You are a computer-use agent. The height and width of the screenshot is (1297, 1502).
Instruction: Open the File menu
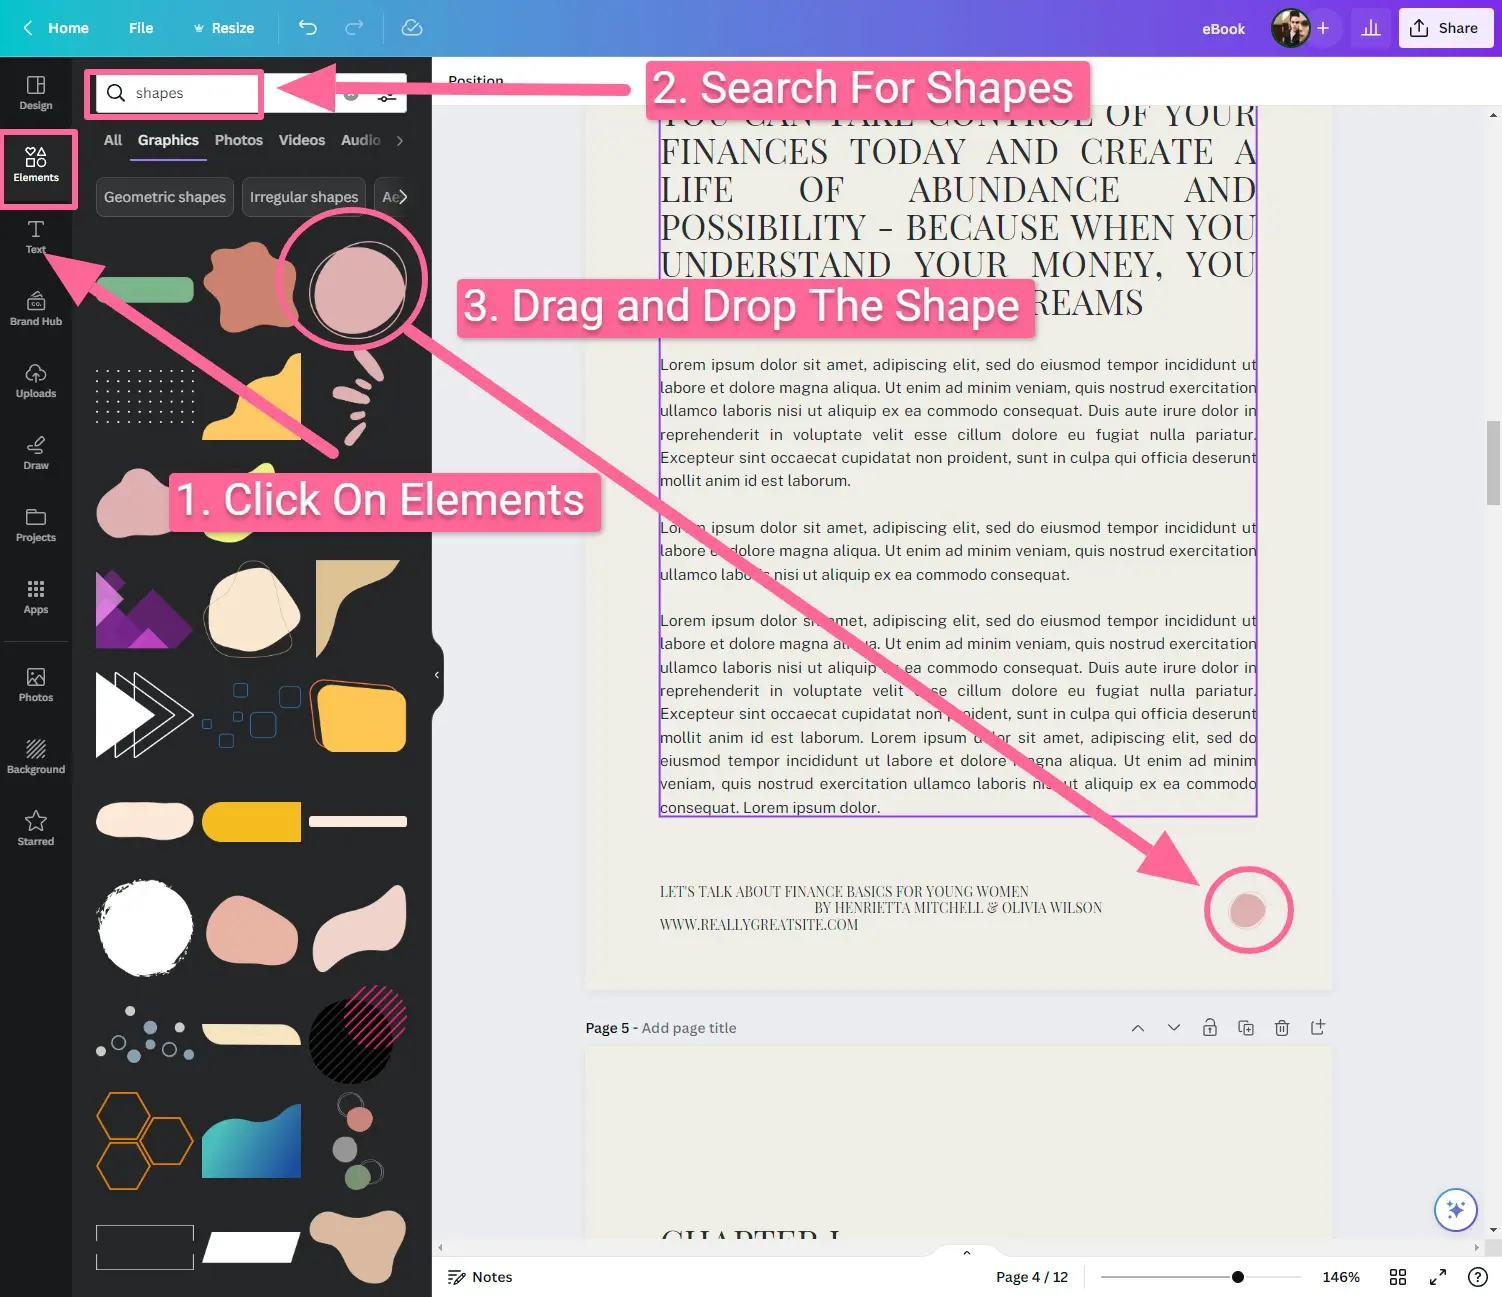click(x=141, y=28)
